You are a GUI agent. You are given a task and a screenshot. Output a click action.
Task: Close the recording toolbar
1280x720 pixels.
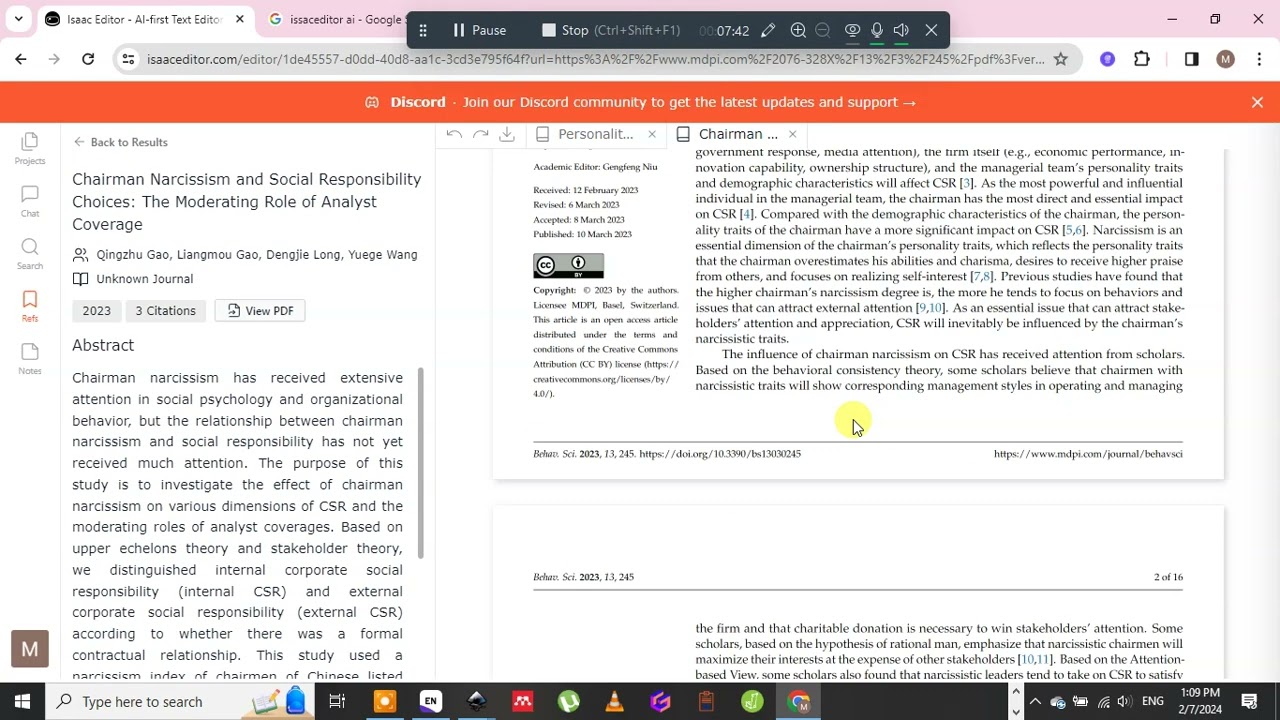(931, 30)
